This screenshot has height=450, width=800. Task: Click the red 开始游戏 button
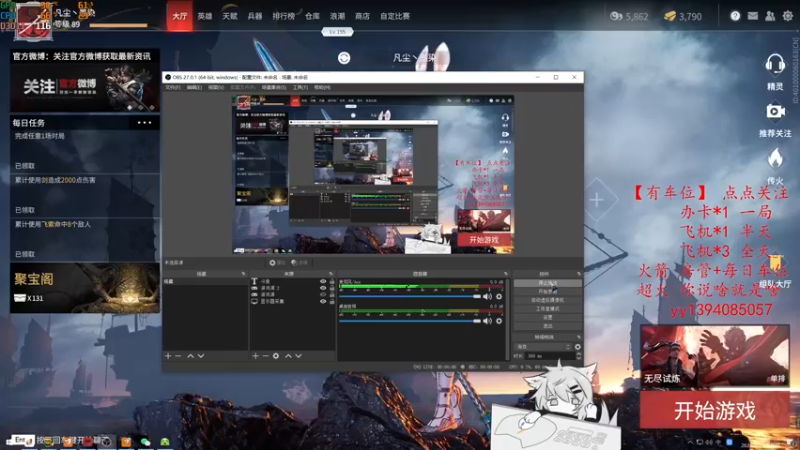pyautogui.click(x=714, y=410)
